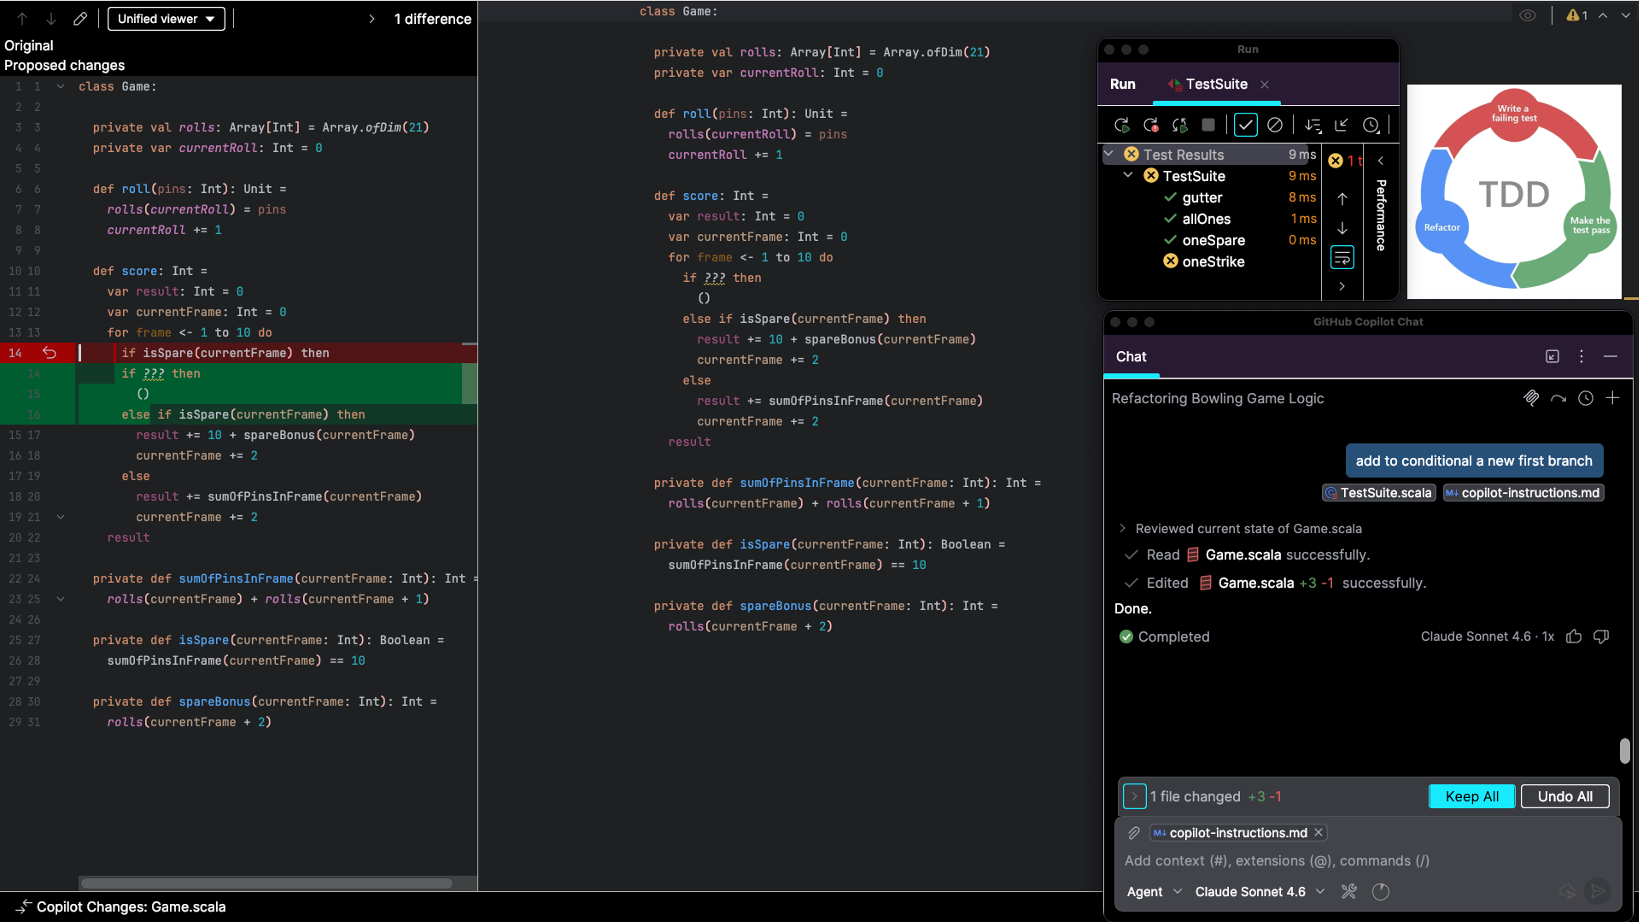
Task: Revert the deleted line 14 change
Action: [x=49, y=353]
